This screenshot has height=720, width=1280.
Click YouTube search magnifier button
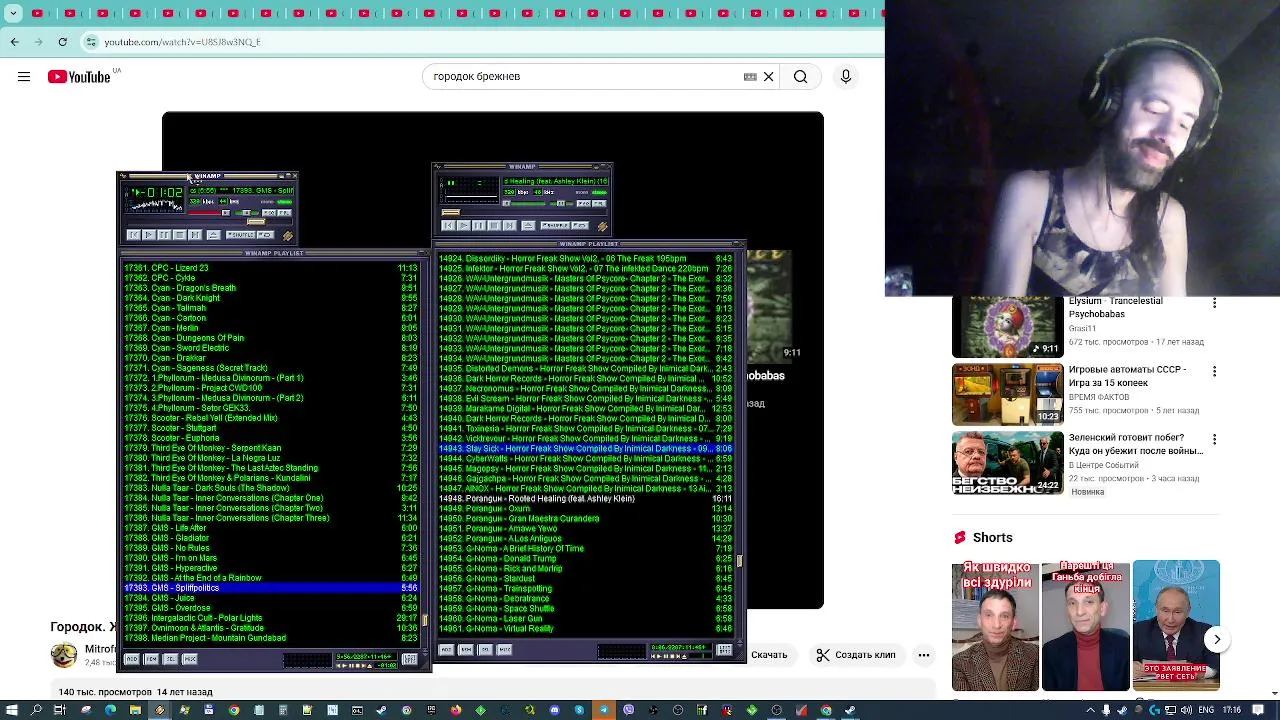[x=800, y=76]
